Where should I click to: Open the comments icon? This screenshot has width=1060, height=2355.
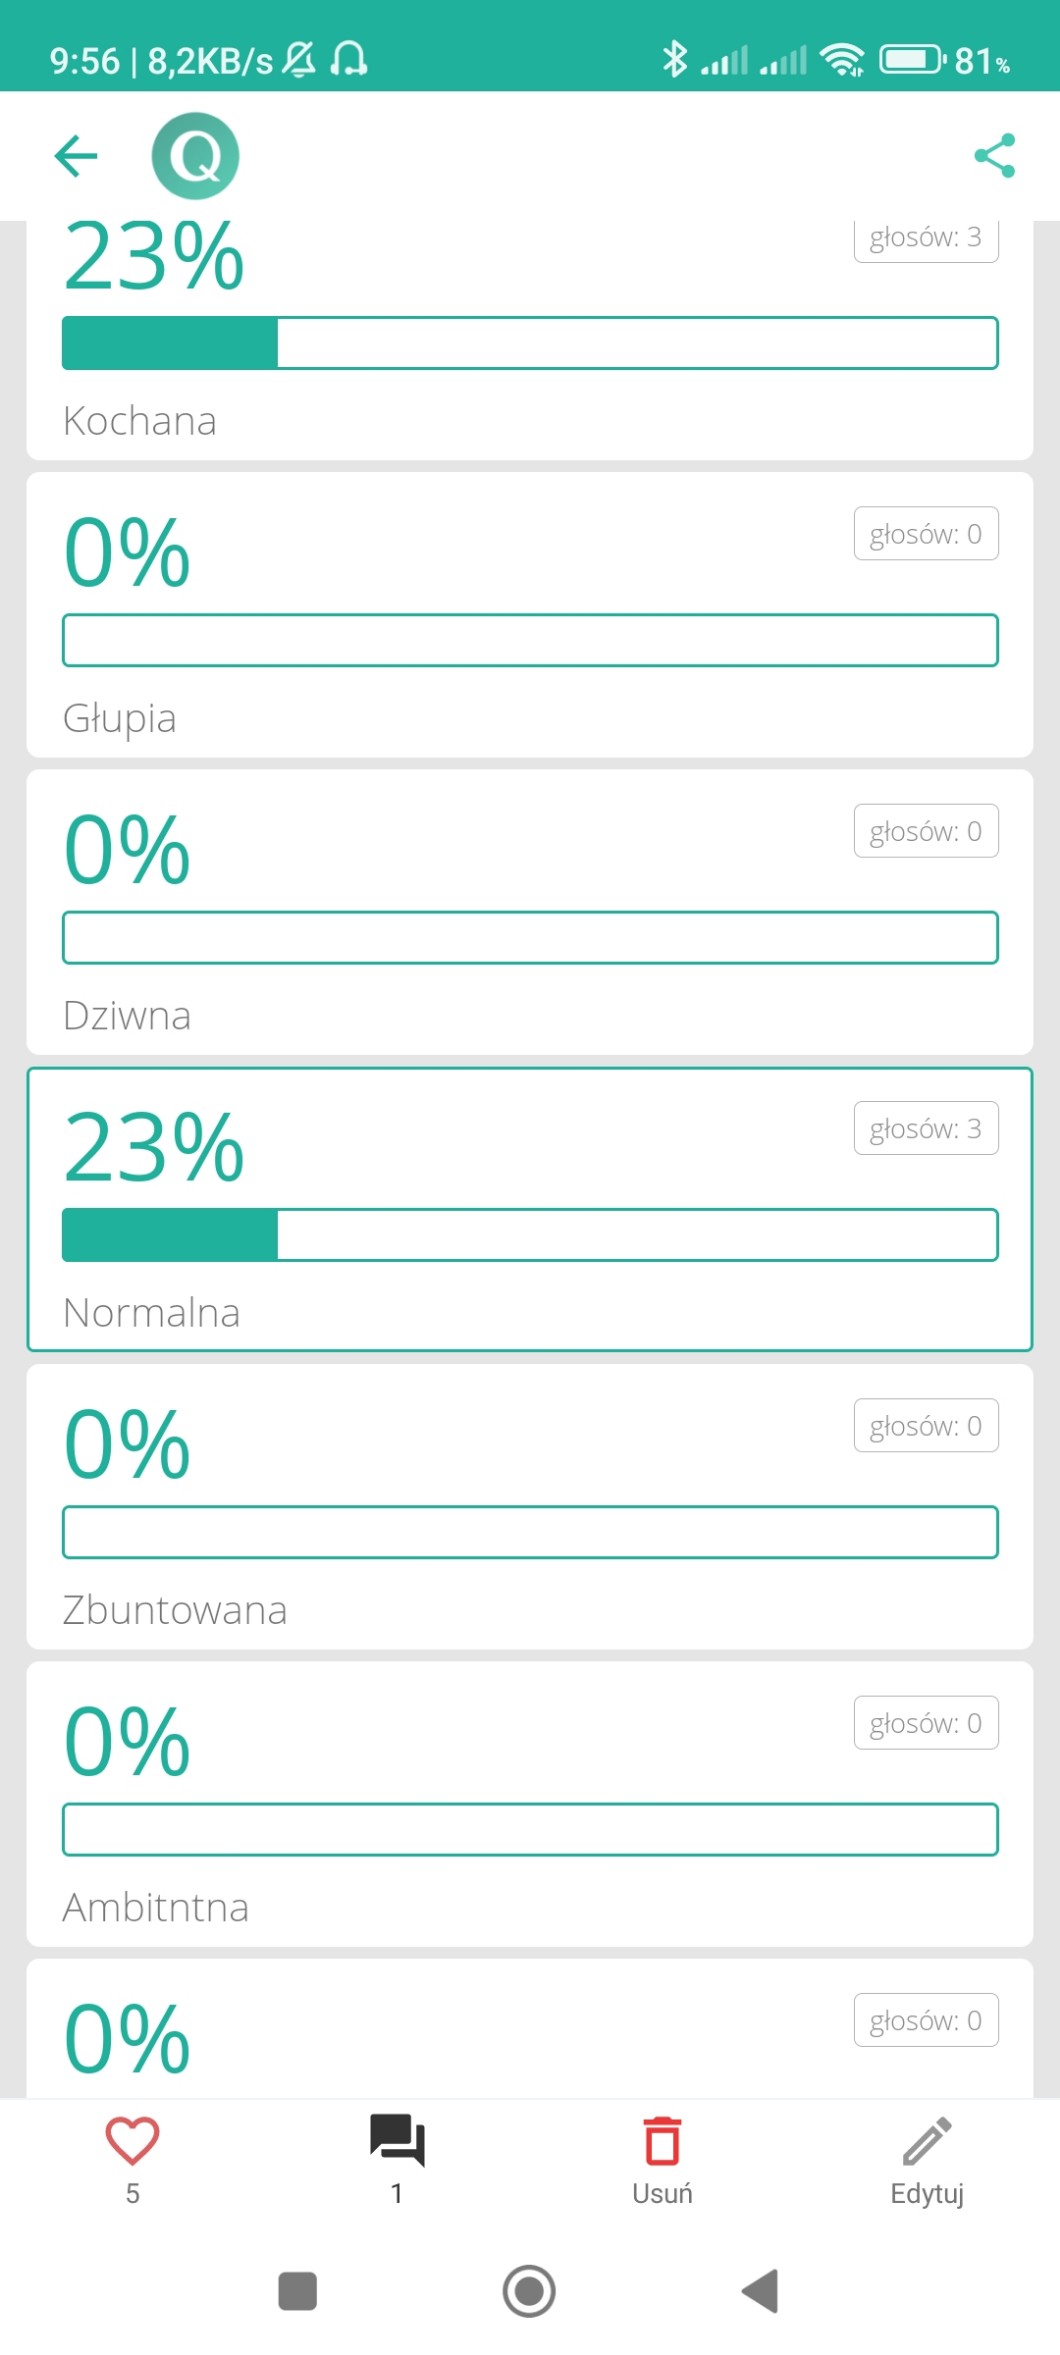pos(397,2140)
